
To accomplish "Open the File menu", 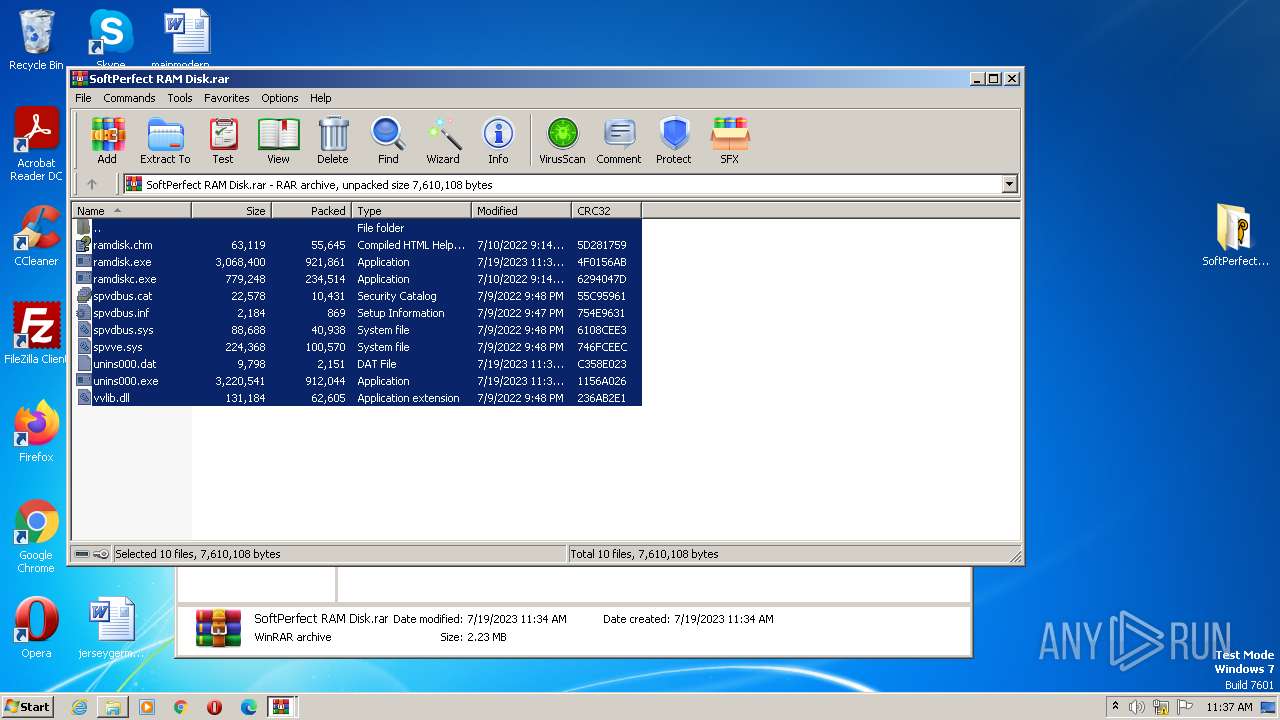I will 83,98.
